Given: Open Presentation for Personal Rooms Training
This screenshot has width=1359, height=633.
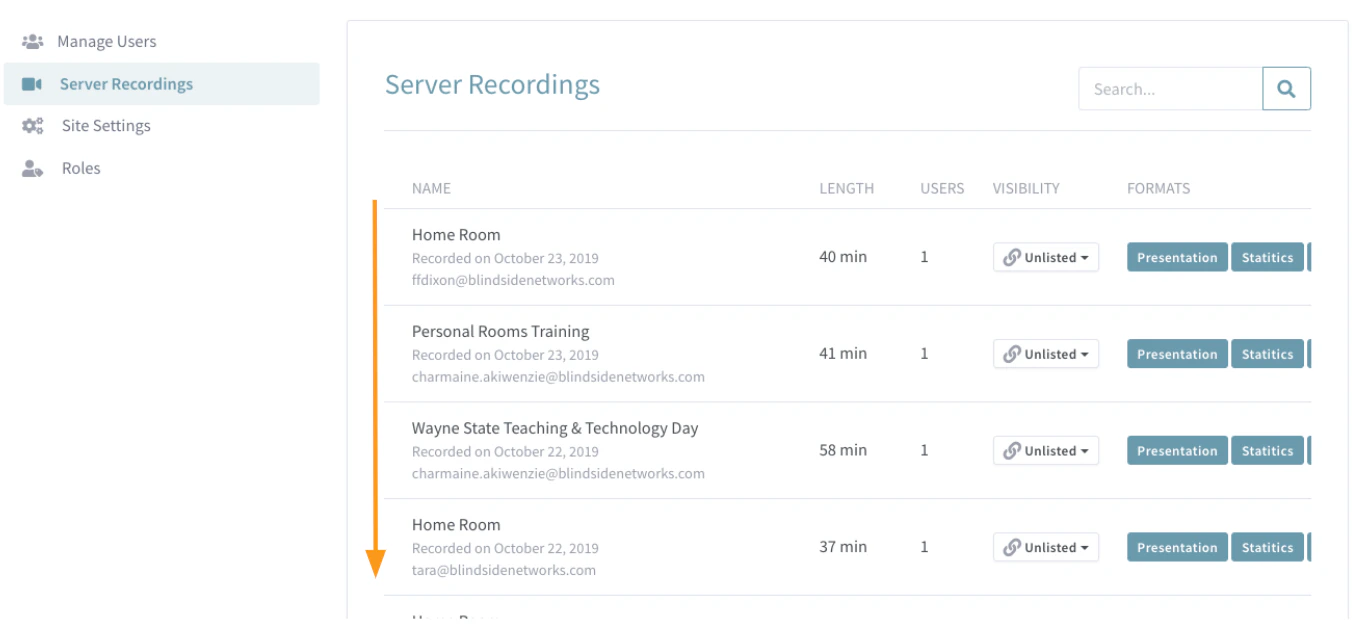Looking at the screenshot, I should click(1177, 354).
